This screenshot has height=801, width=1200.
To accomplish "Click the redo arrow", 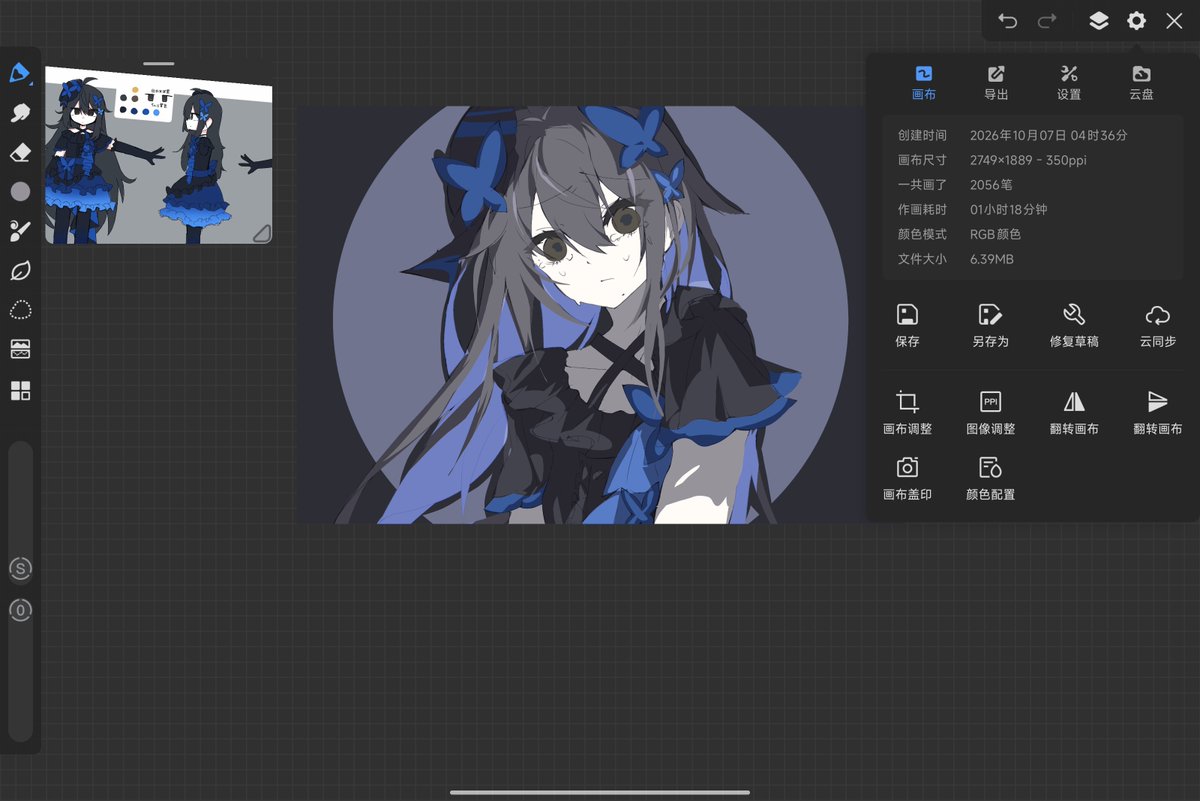I will [1047, 21].
